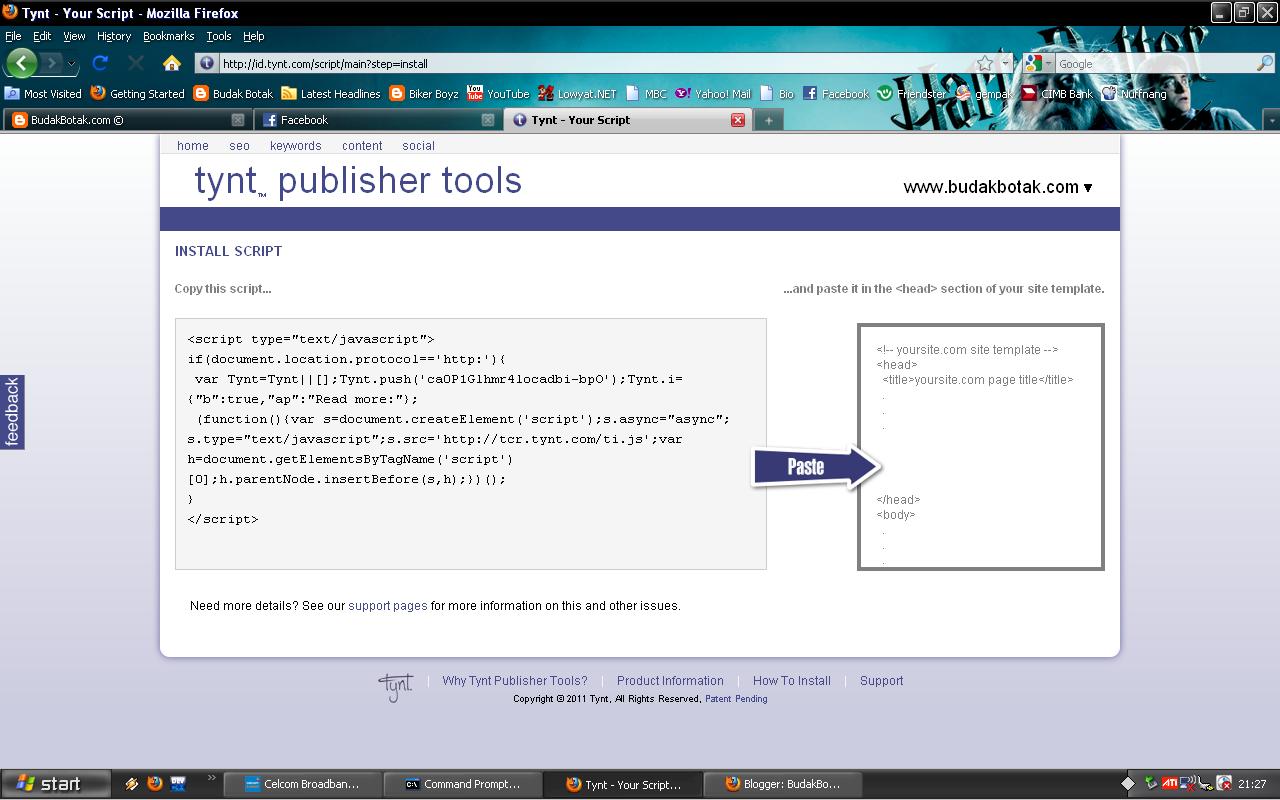This screenshot has width=1280, height=800.
Task: Click the site identity icon in address bar
Action: click(x=207, y=63)
